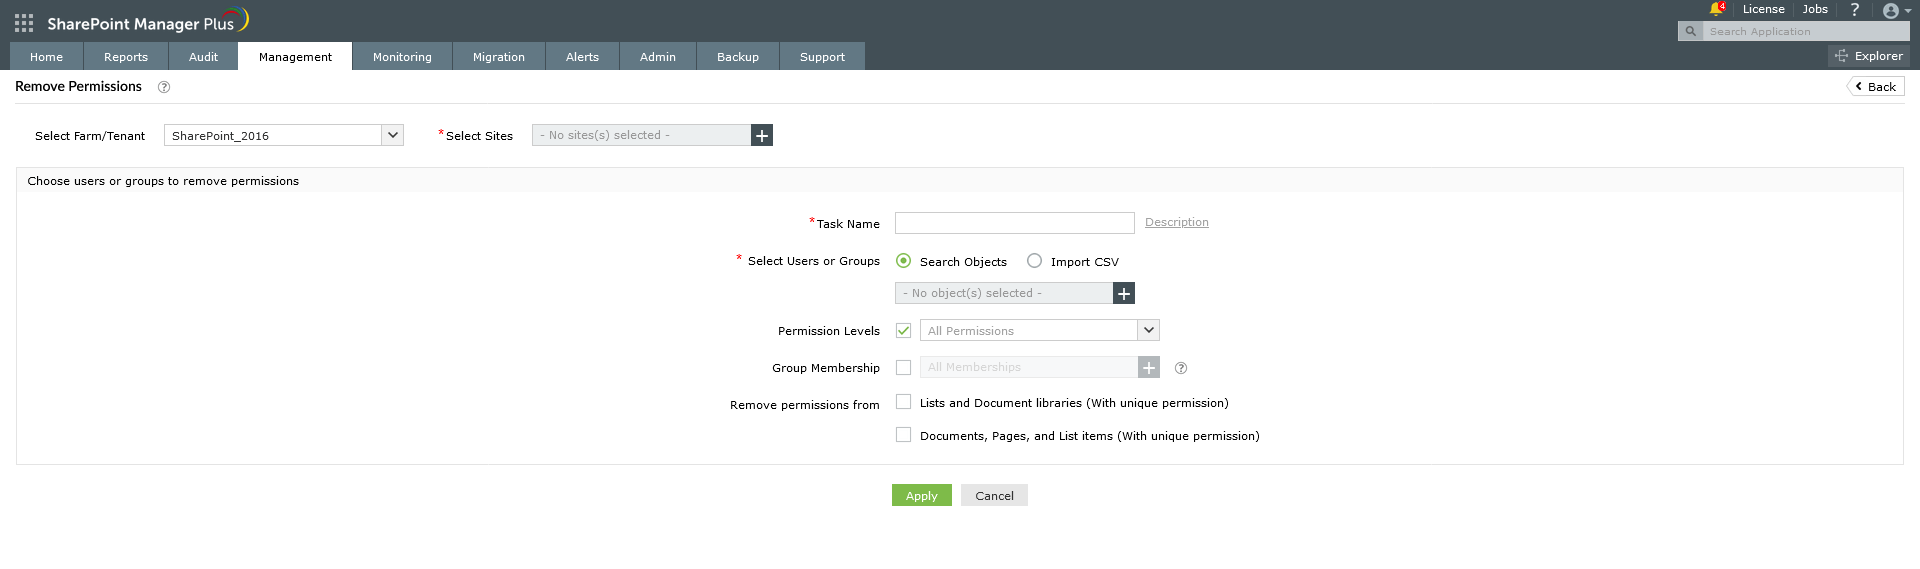Image resolution: width=1920 pixels, height=569 pixels.
Task: Expand the Select Farm/Tenant dropdown
Action: pos(392,135)
